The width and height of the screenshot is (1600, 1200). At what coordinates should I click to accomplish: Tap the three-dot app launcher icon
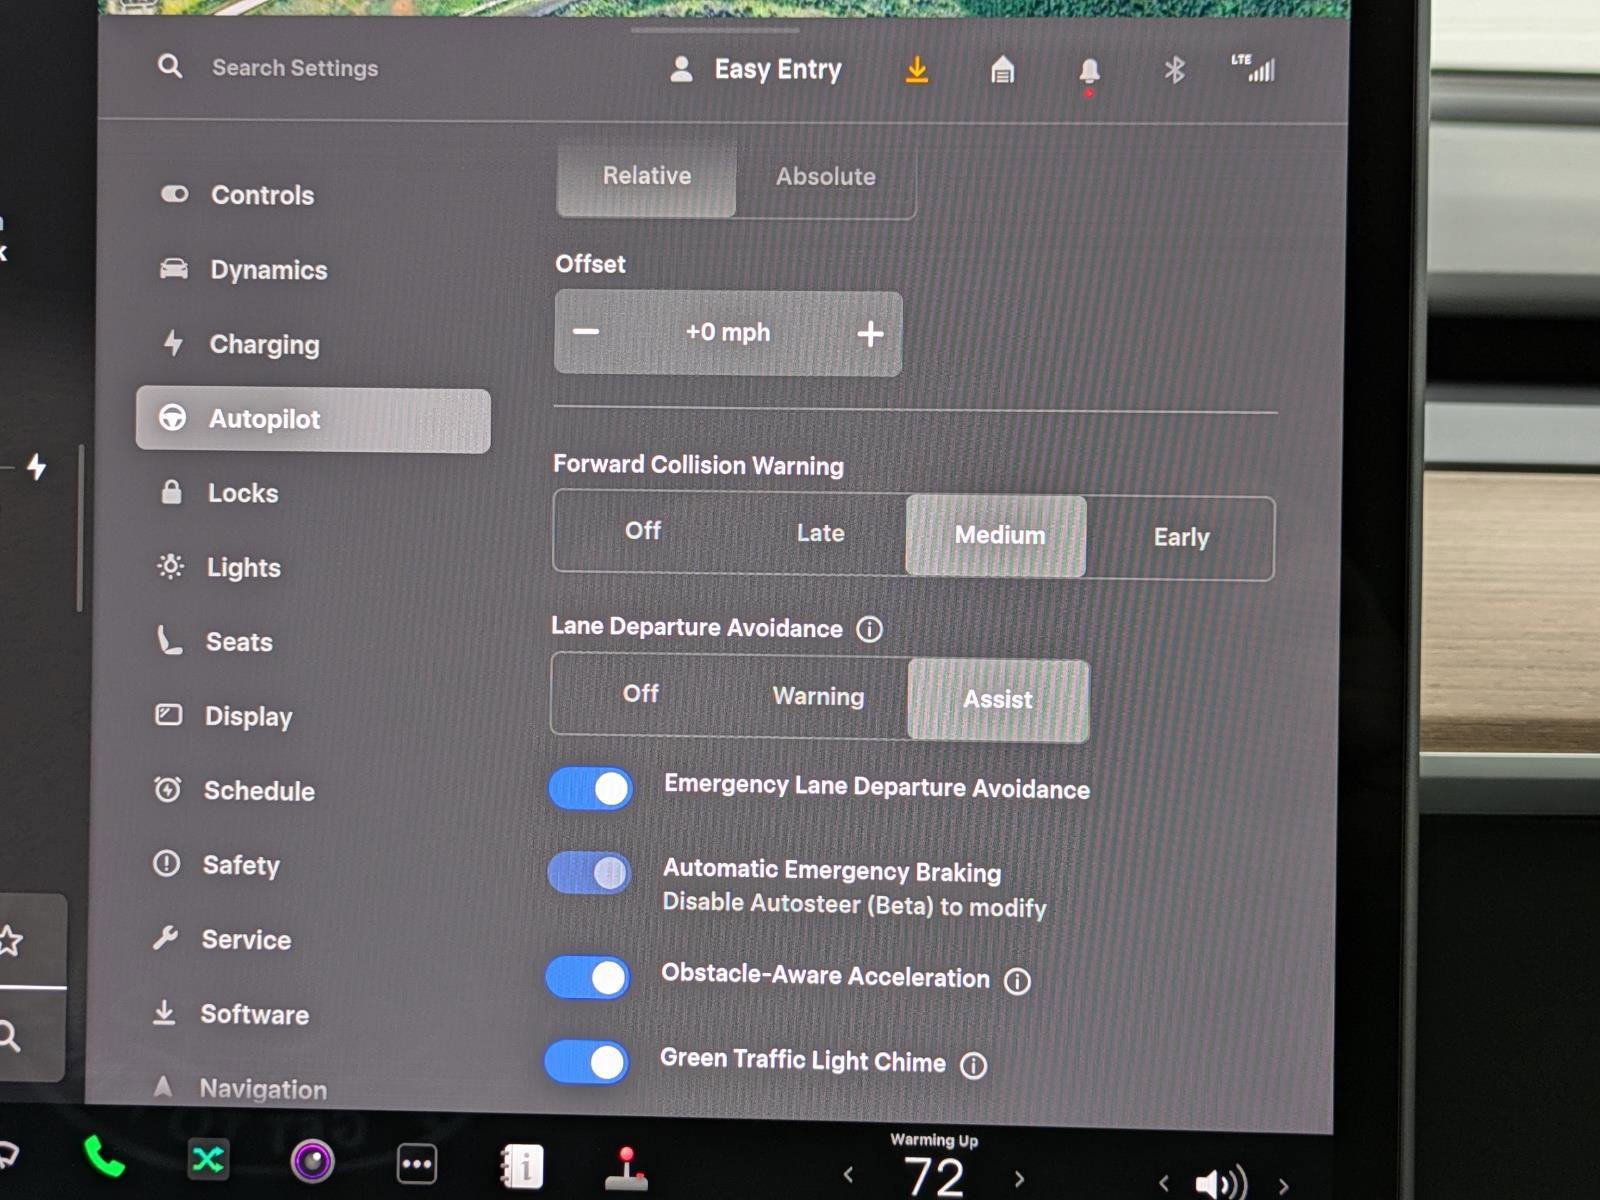(416, 1162)
